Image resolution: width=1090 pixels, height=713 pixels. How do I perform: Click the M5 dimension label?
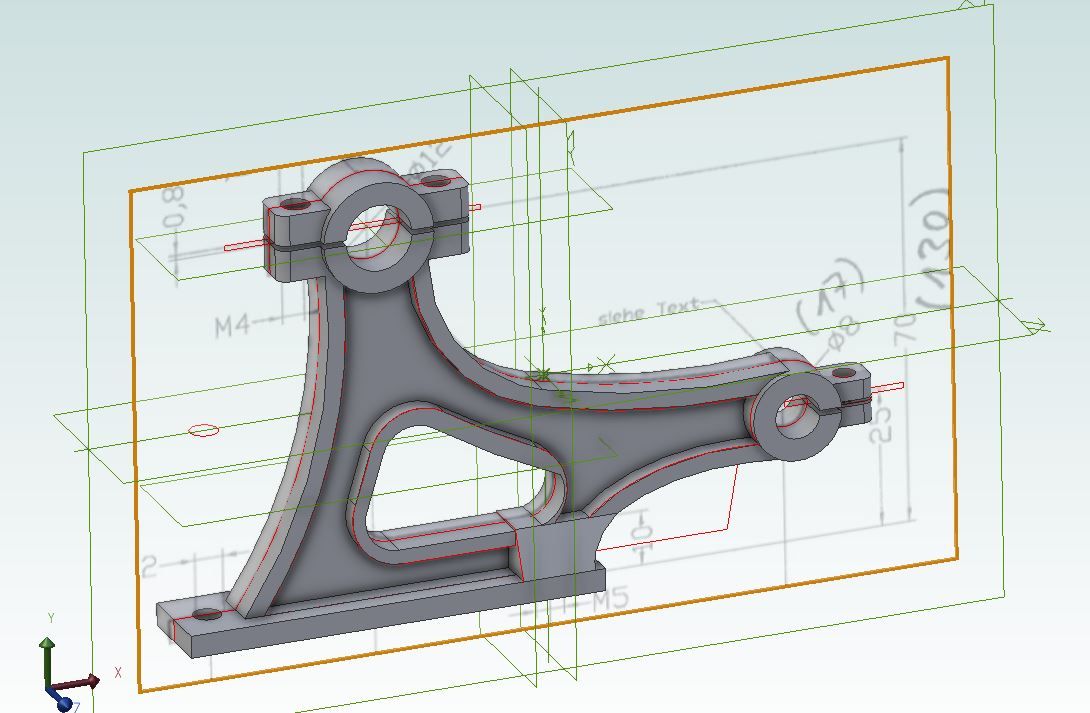(611, 600)
